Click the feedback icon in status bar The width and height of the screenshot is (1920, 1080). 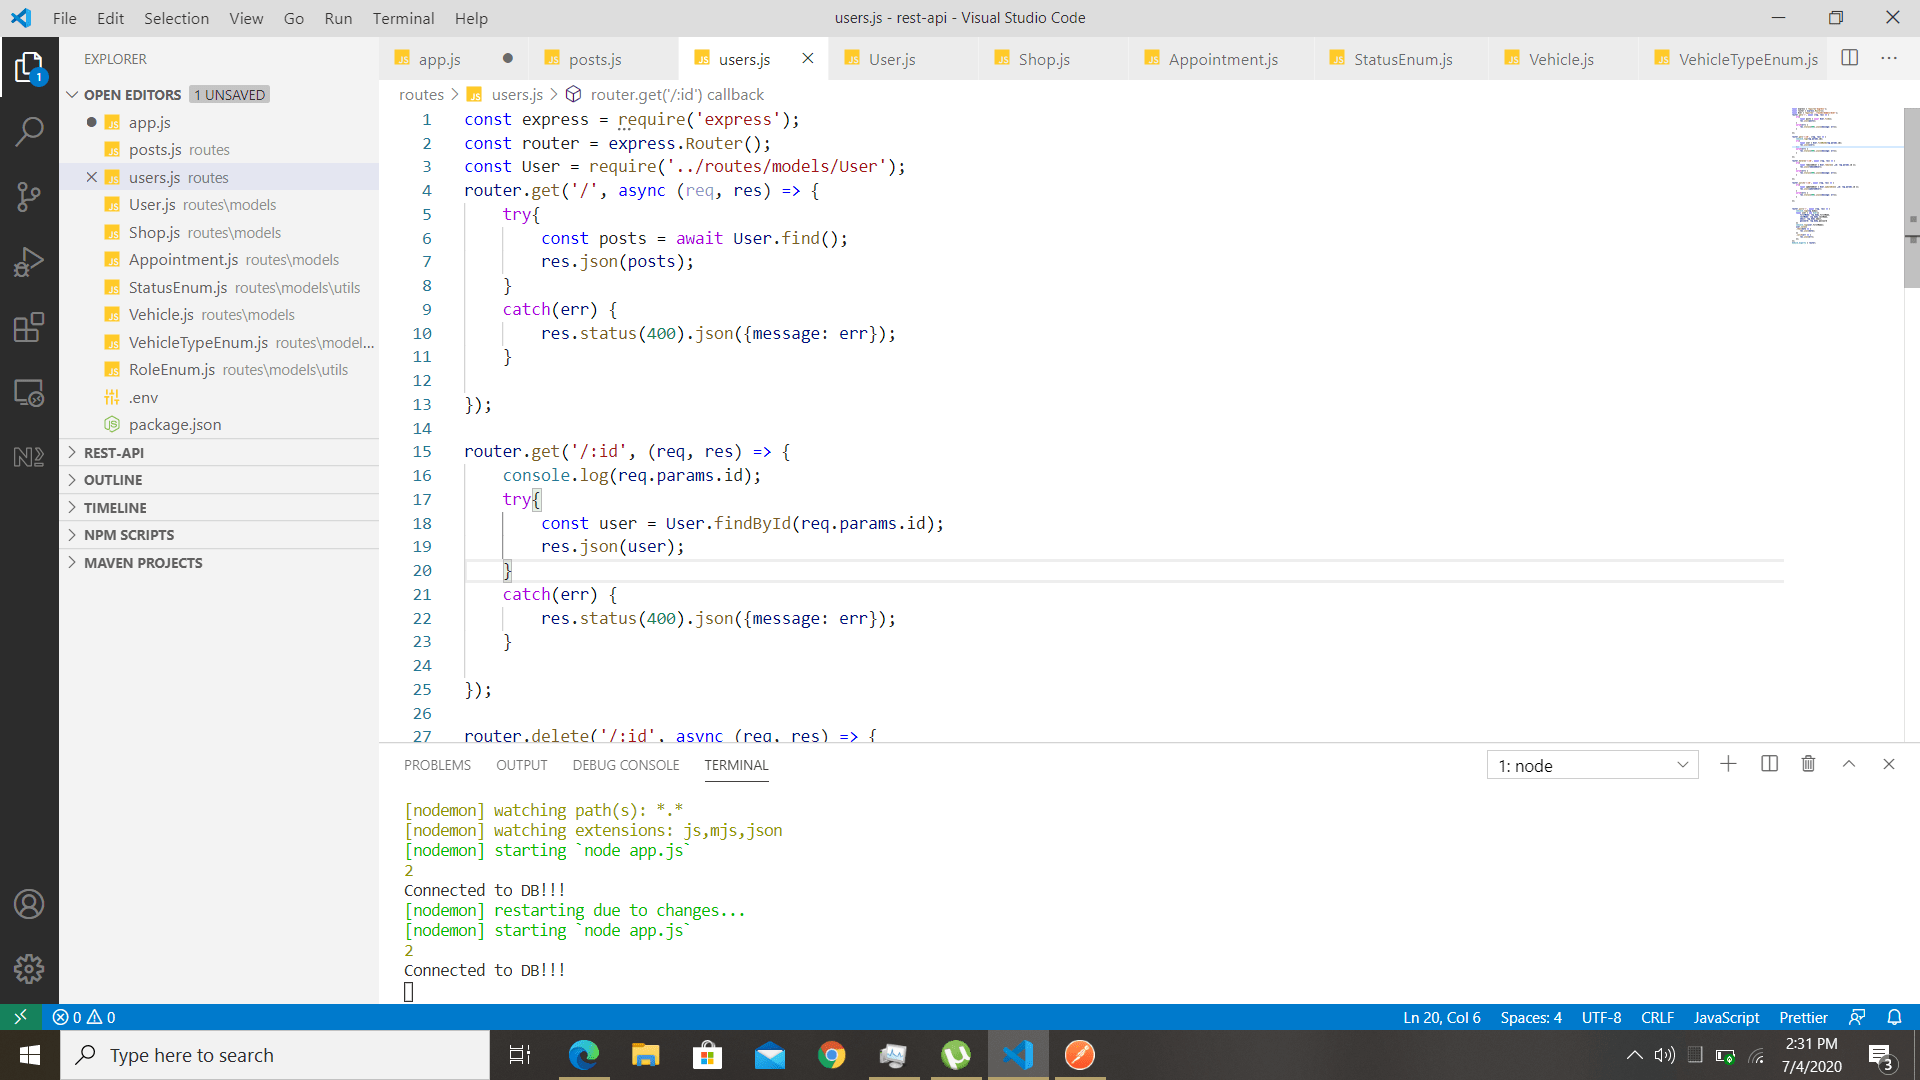[x=1857, y=1017]
